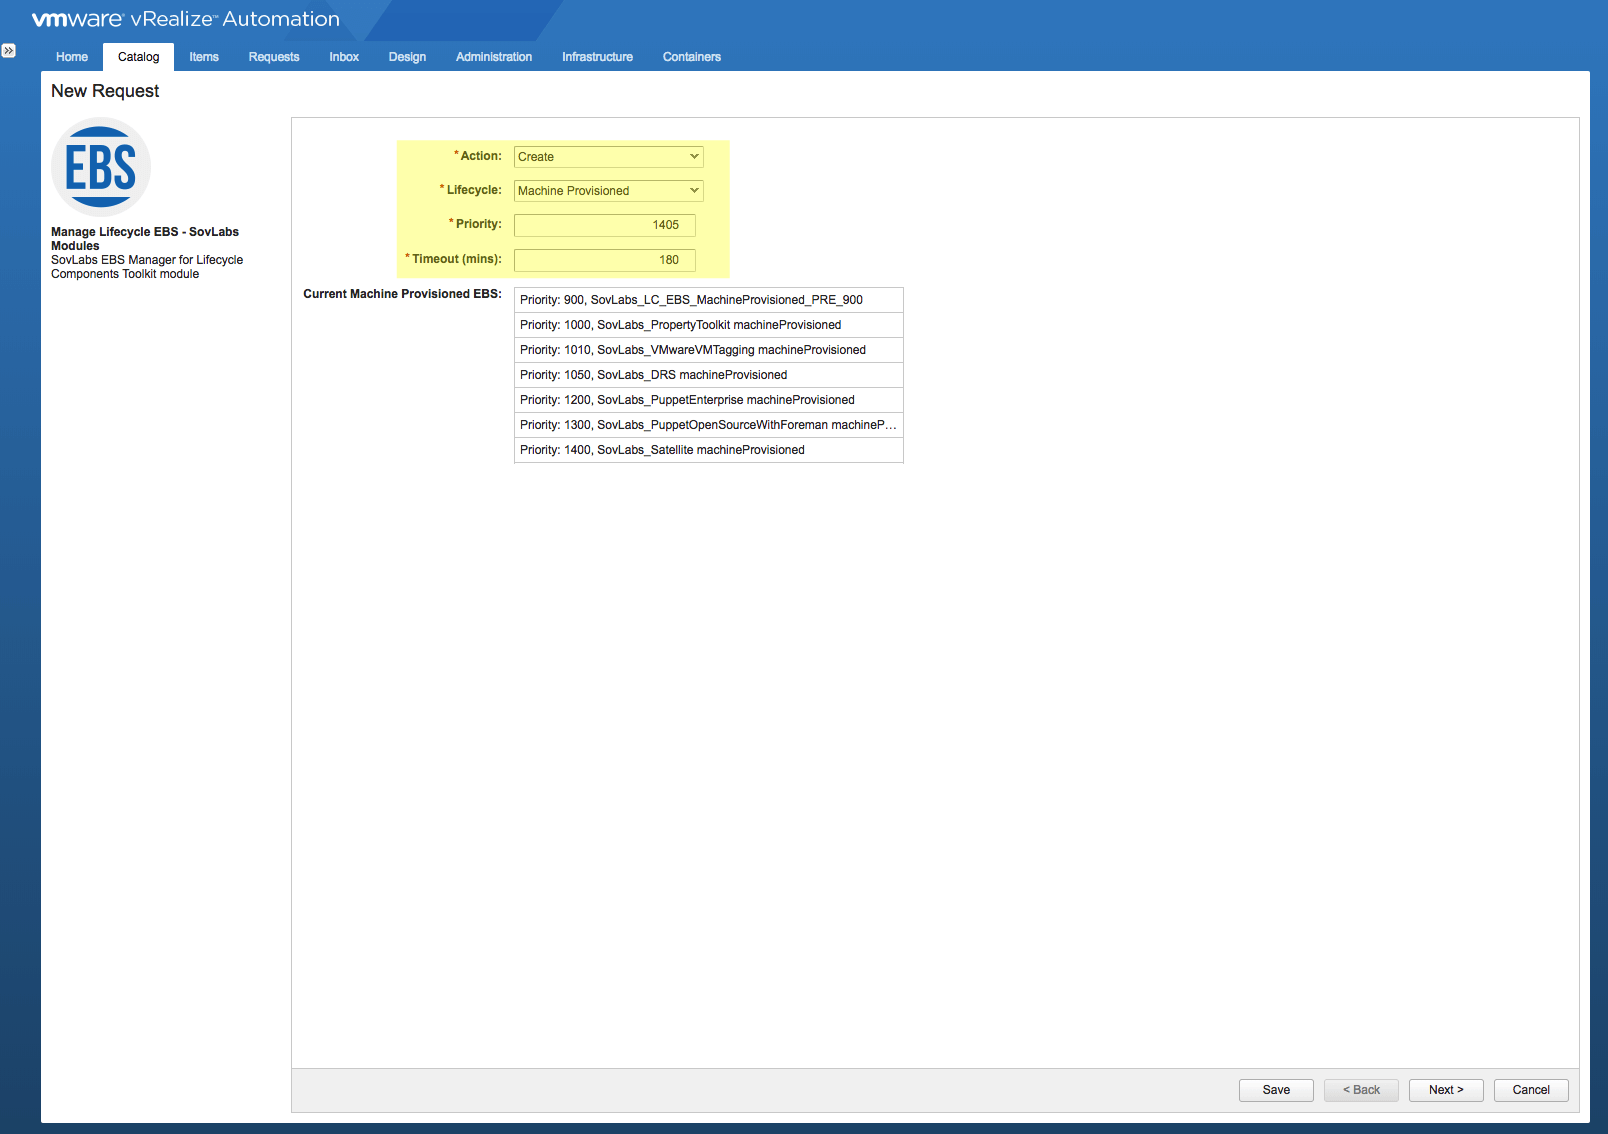Viewport: 1608px width, 1134px height.
Task: Click the Timeout (mins) field
Action: click(604, 260)
